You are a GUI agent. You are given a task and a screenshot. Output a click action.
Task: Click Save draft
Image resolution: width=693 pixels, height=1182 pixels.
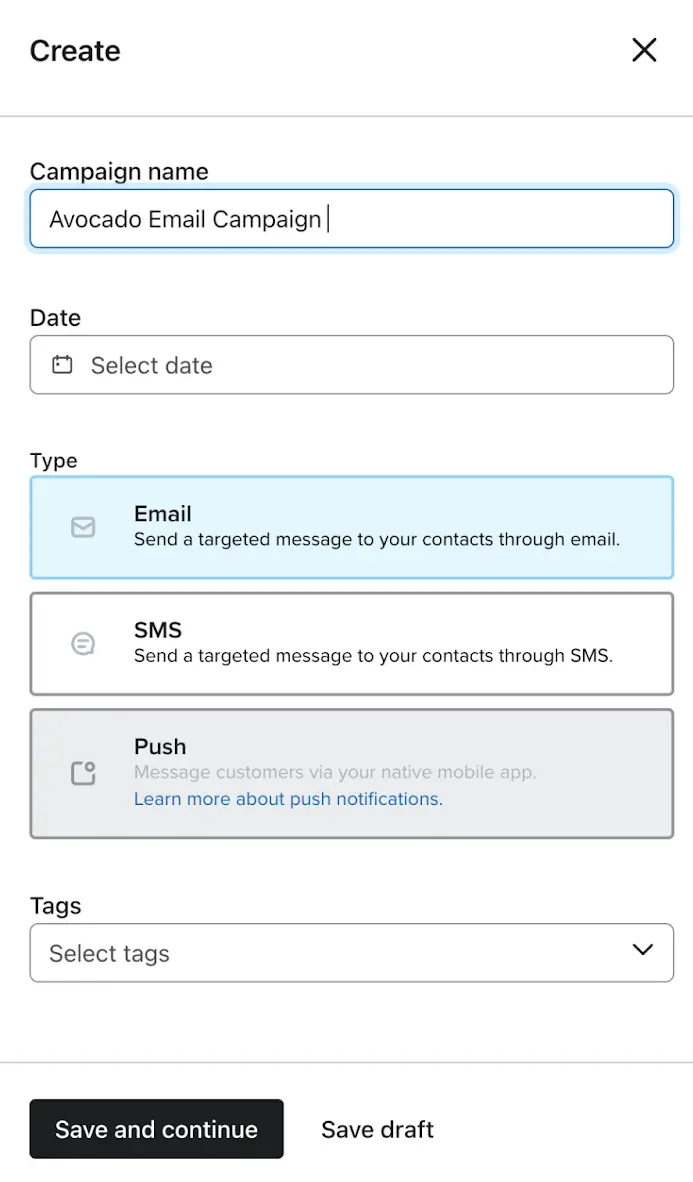tap(377, 1129)
